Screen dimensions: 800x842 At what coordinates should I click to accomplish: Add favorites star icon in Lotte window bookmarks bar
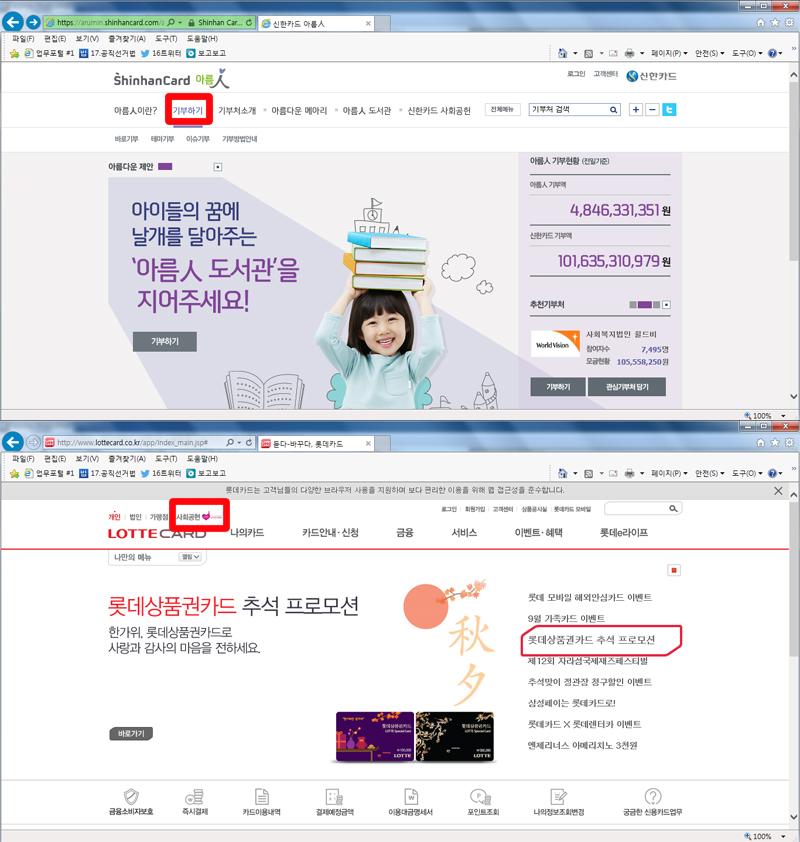point(14,473)
